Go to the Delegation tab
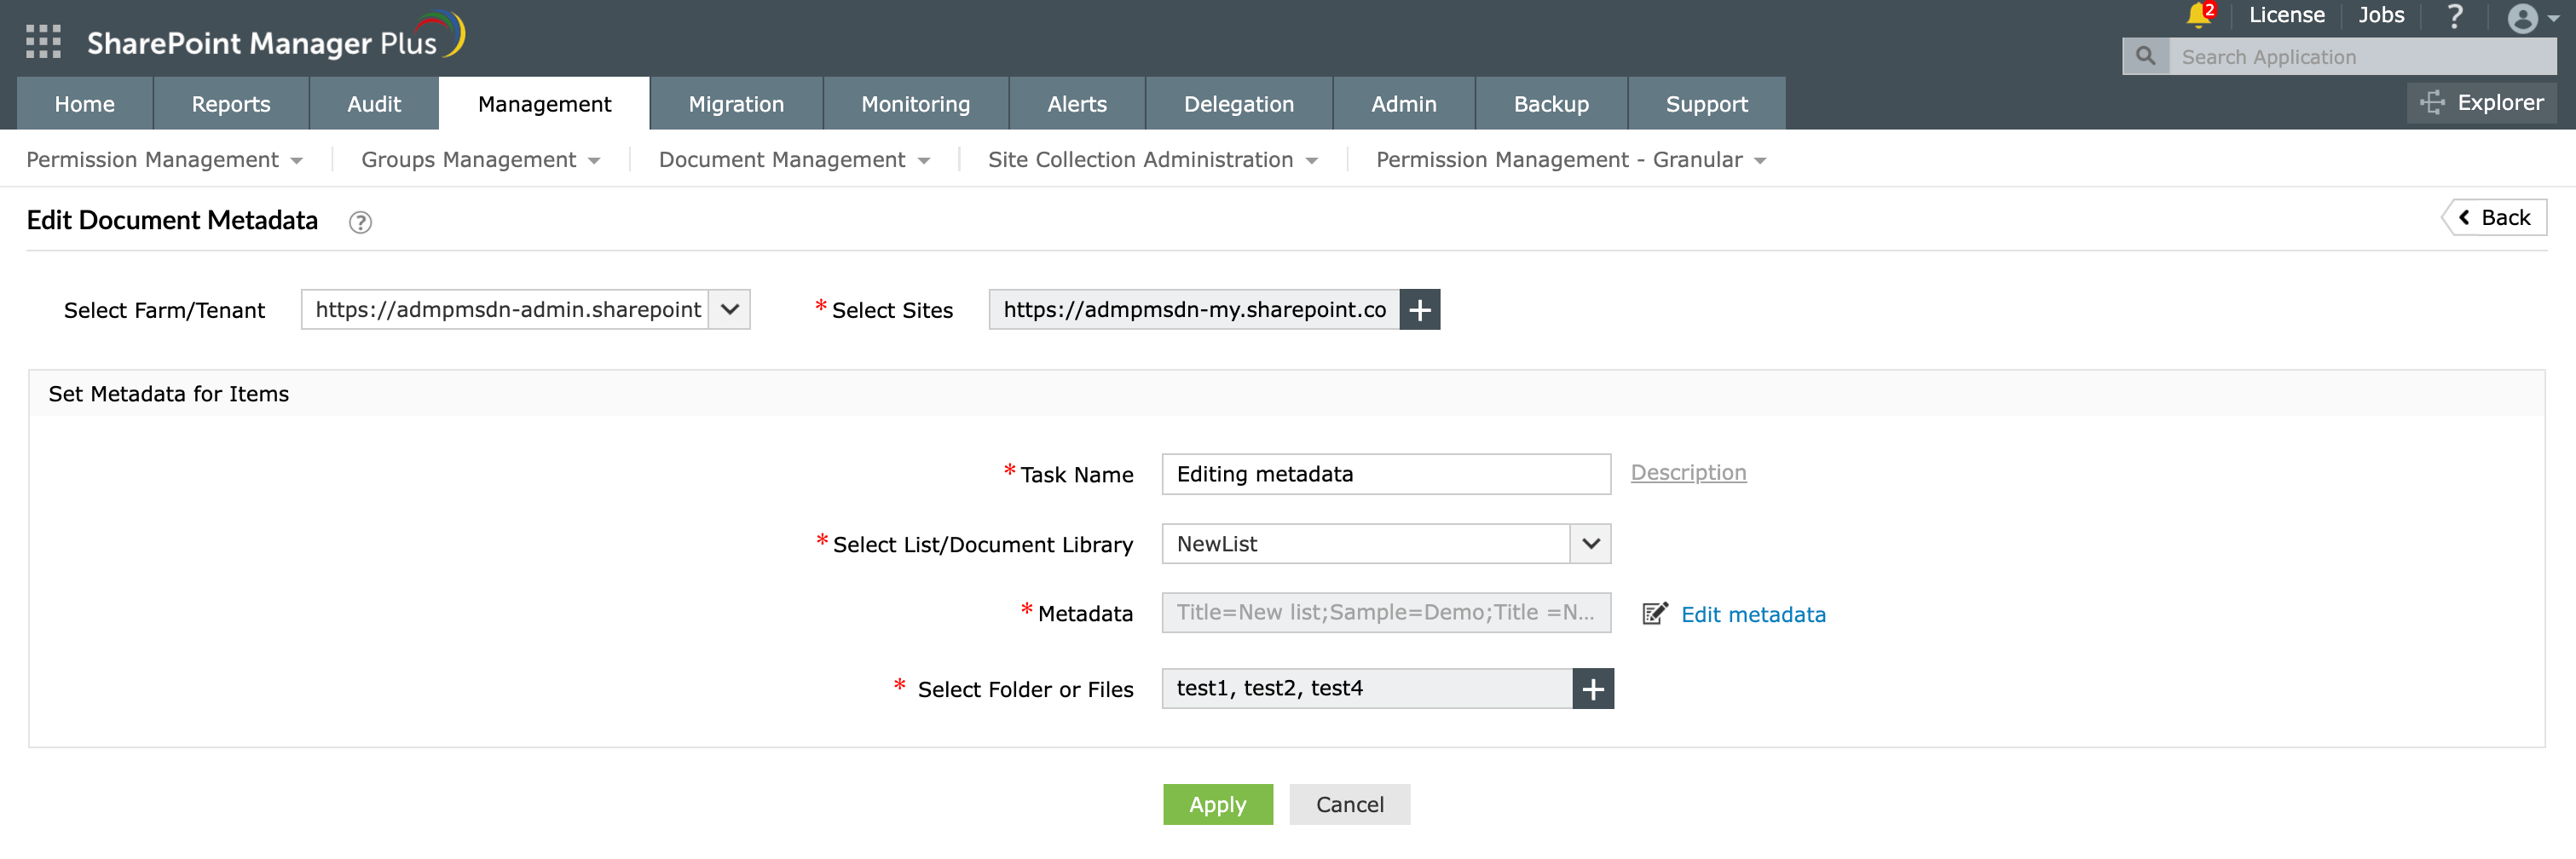The width and height of the screenshot is (2576, 859). coord(1238,104)
